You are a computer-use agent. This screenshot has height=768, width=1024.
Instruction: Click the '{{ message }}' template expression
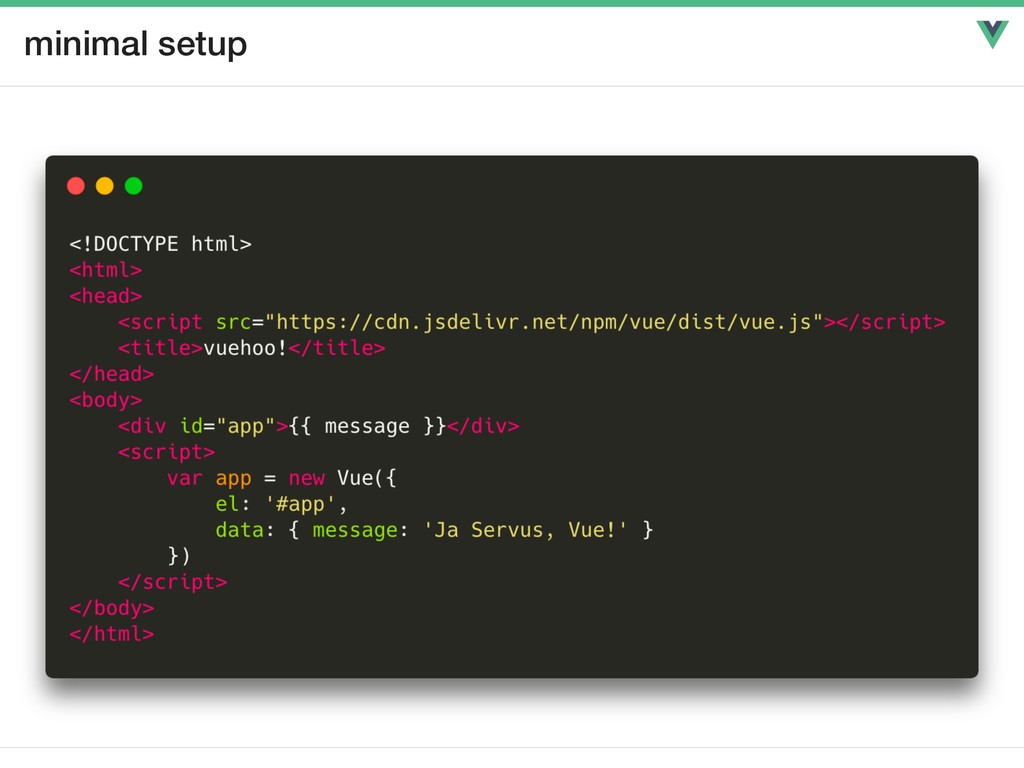[367, 426]
